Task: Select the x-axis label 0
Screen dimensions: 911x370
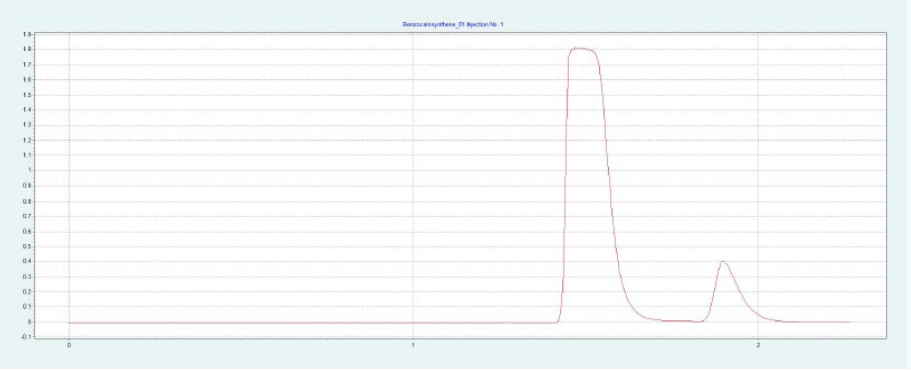Action: 69,346
